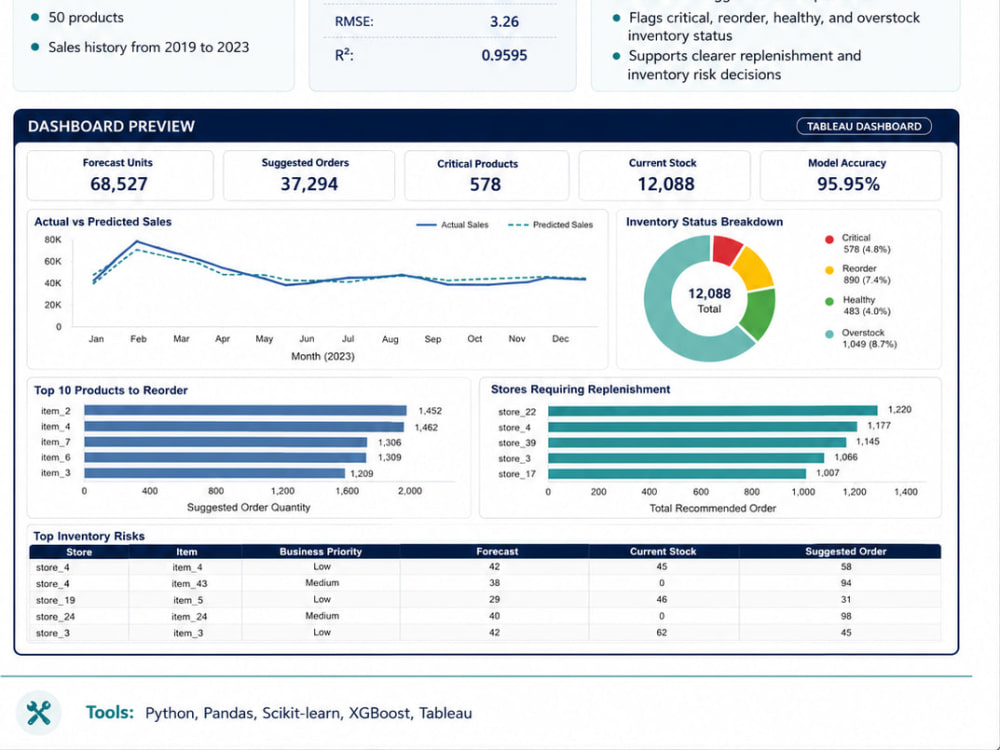The height and width of the screenshot is (750, 1000).
Task: Click the 'Top Inventory Risks' heading
Action: 89,536
